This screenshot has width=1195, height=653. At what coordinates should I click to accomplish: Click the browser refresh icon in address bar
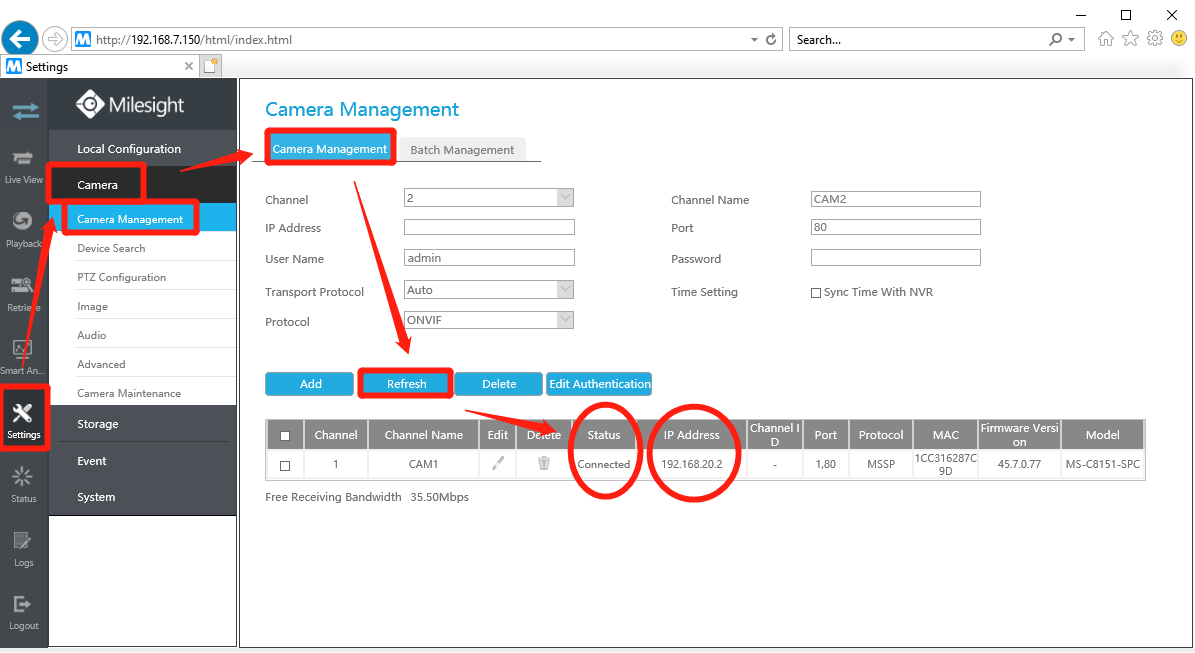(x=771, y=39)
